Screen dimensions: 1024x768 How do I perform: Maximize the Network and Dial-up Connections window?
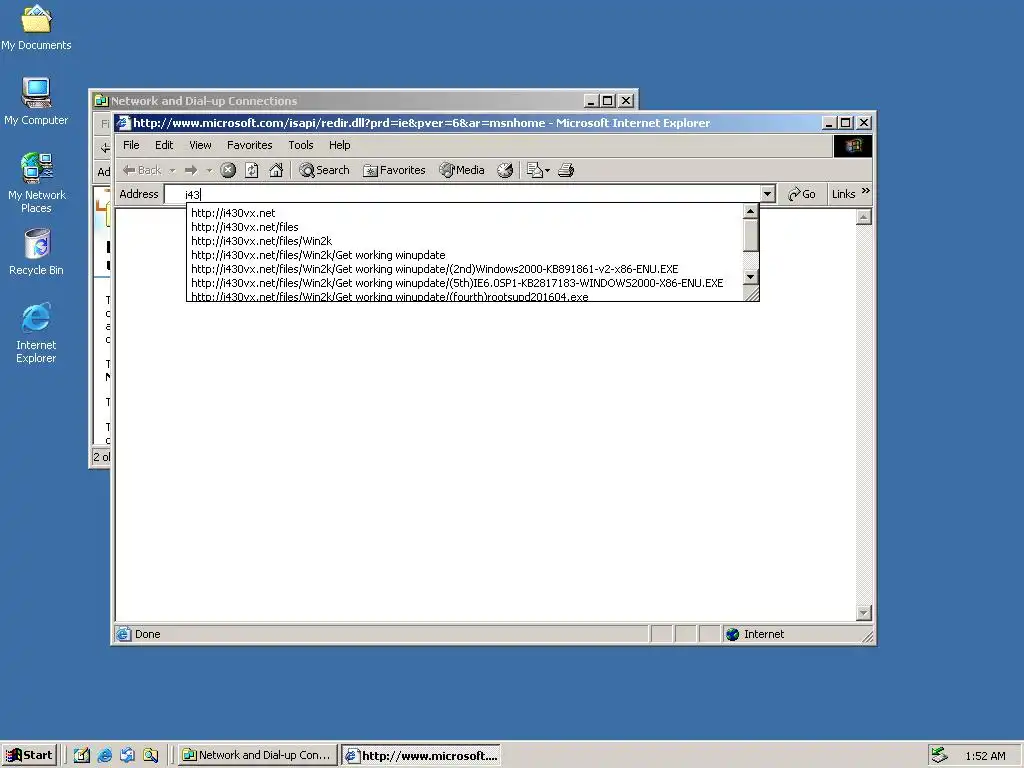pos(607,101)
